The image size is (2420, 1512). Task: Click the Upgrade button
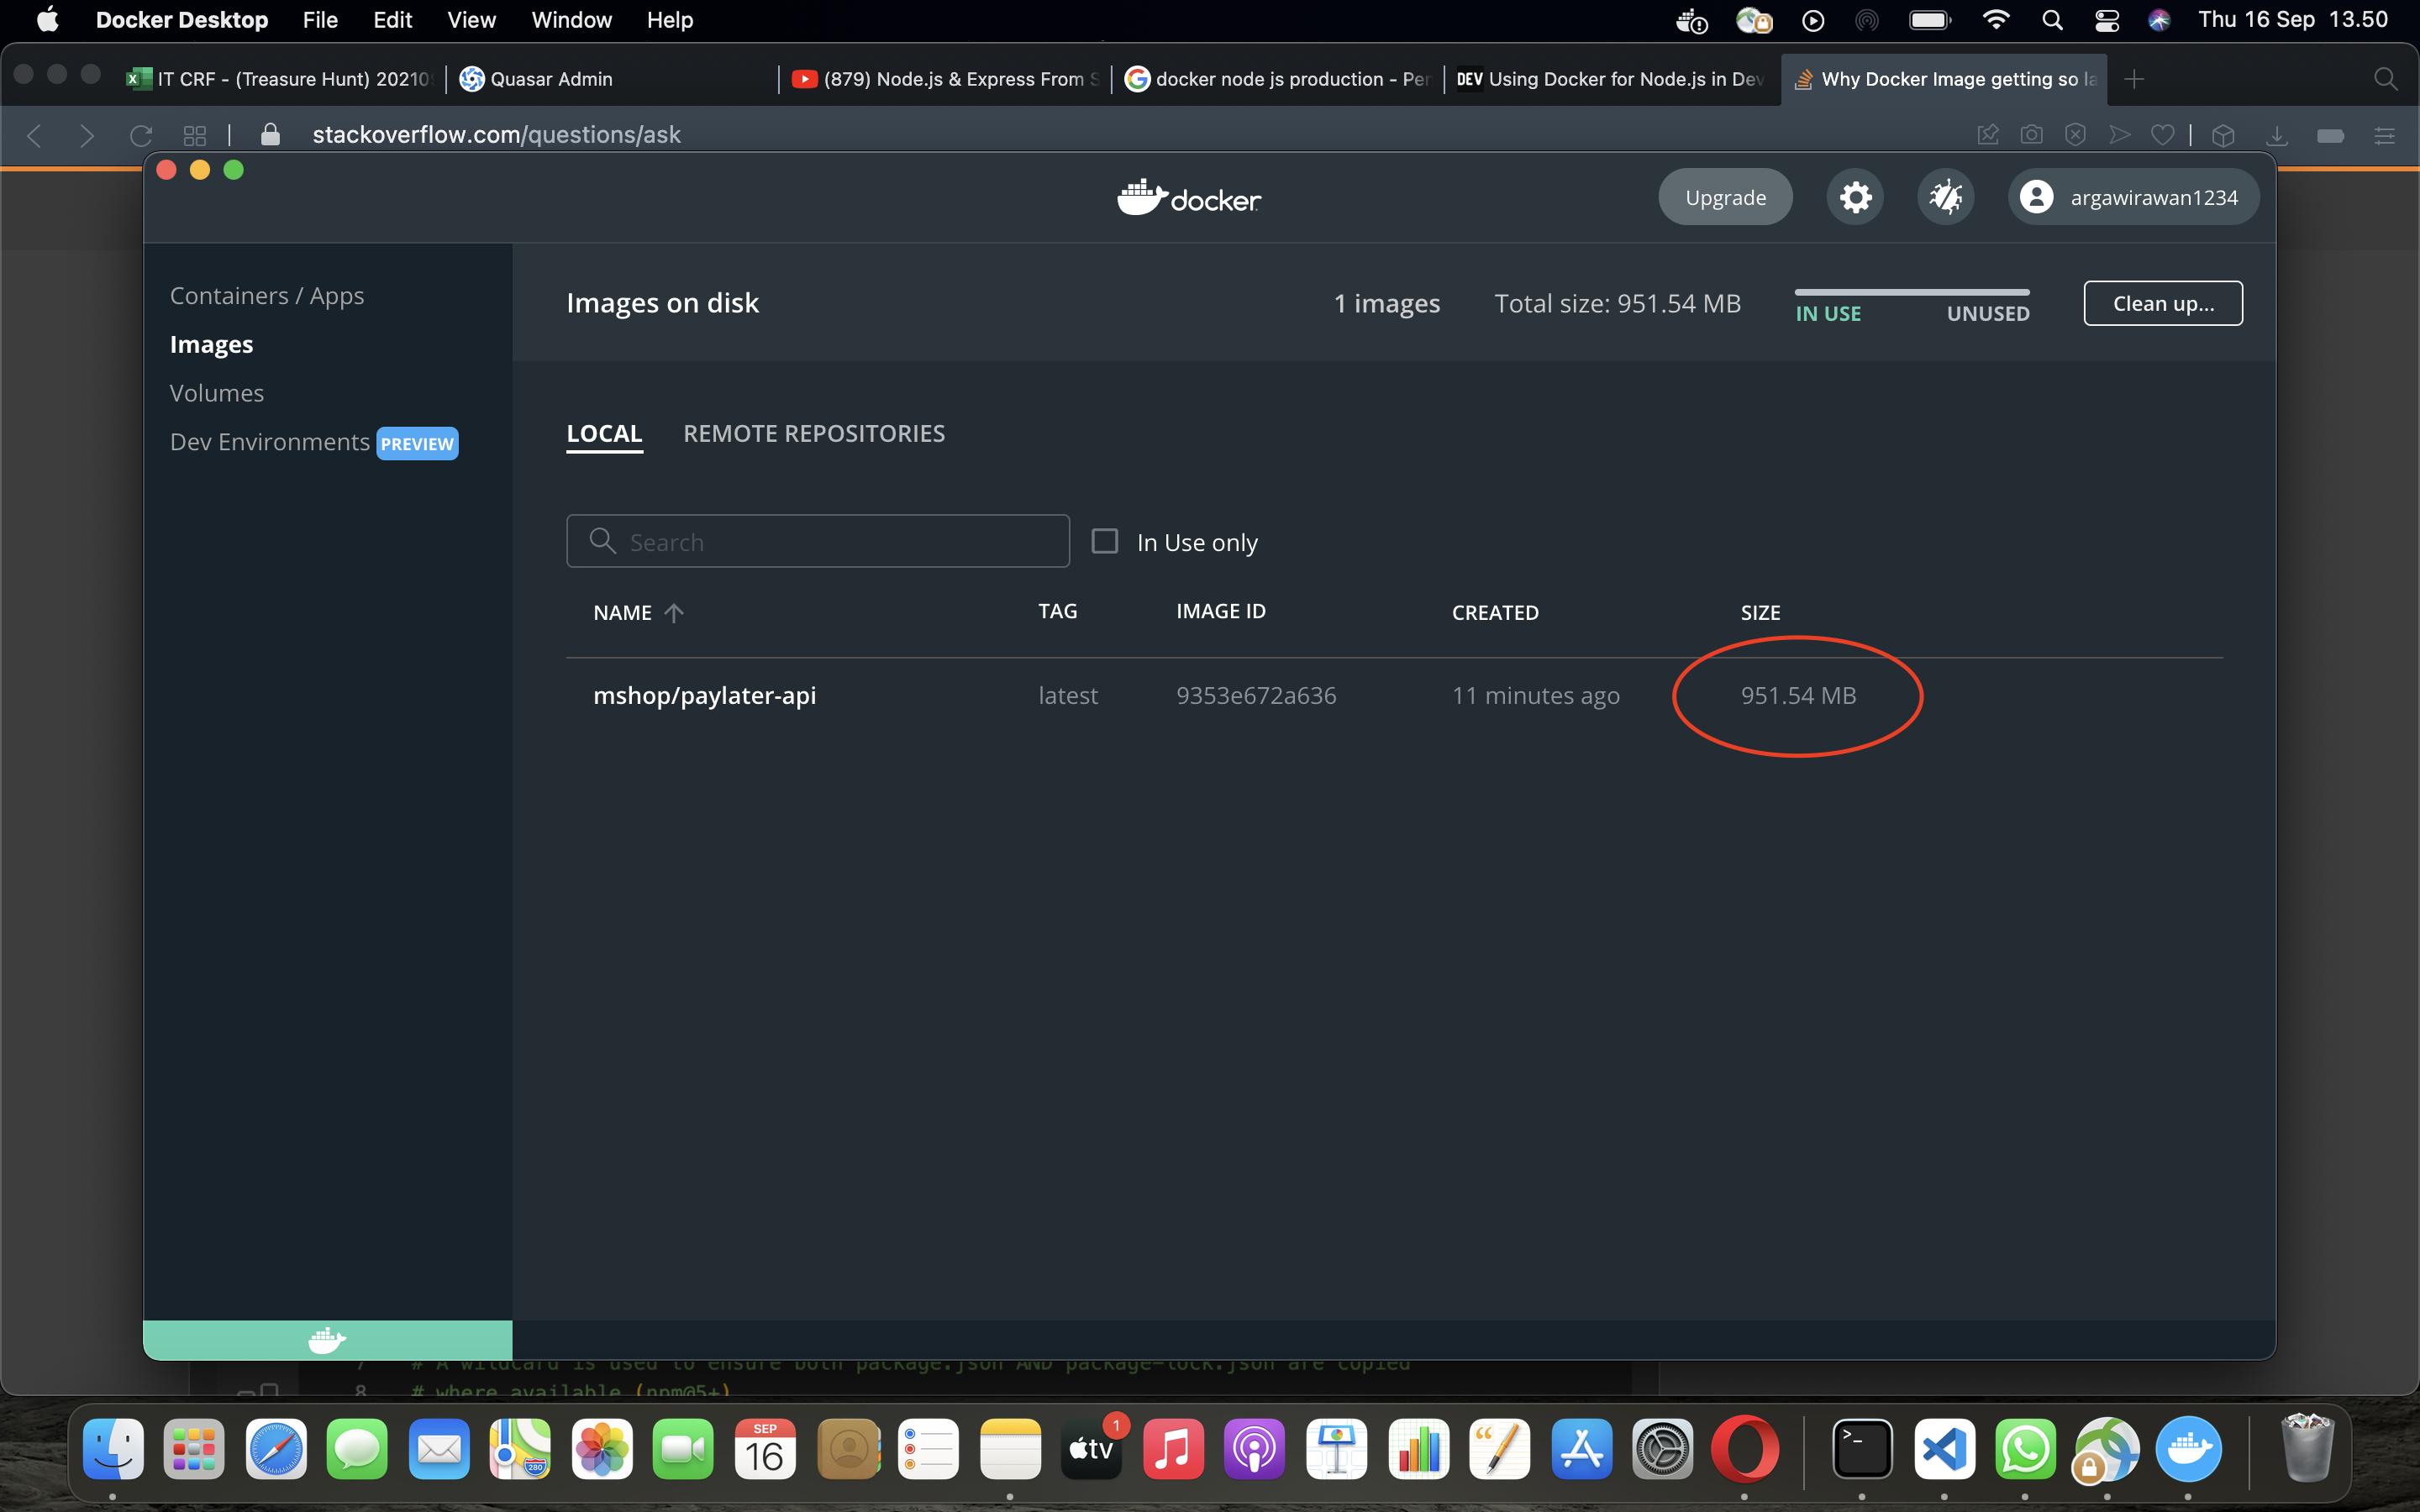pos(1725,197)
